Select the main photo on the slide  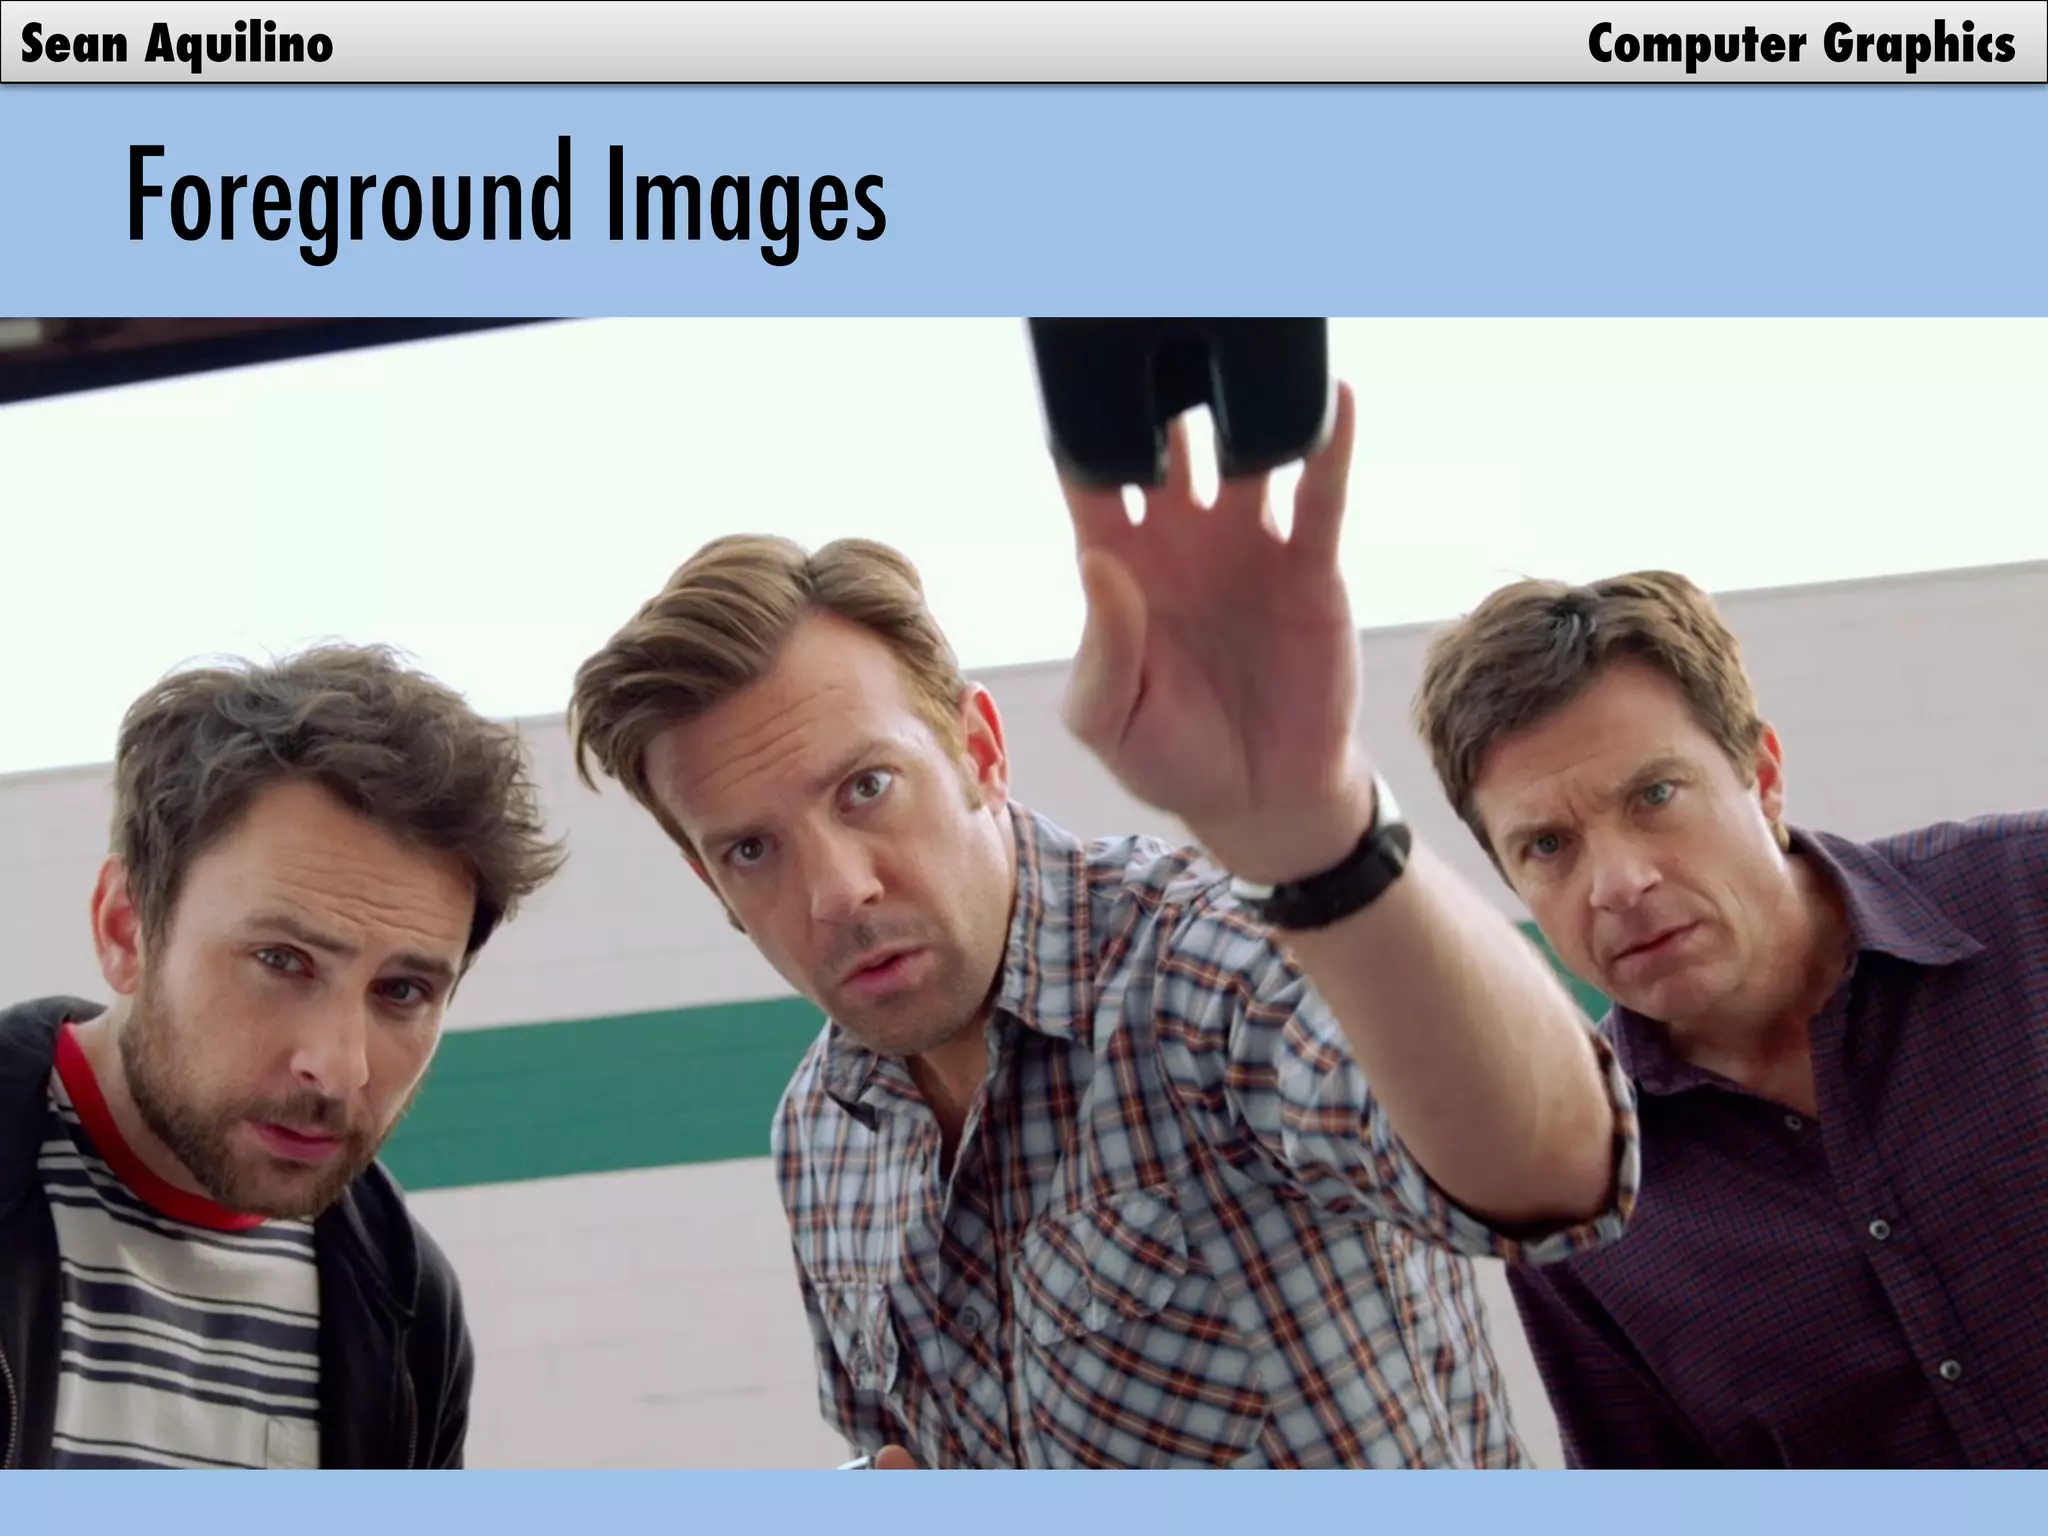(x=1024, y=893)
